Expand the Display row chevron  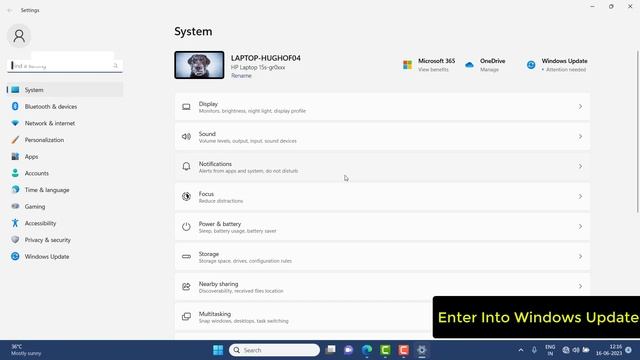(x=580, y=107)
